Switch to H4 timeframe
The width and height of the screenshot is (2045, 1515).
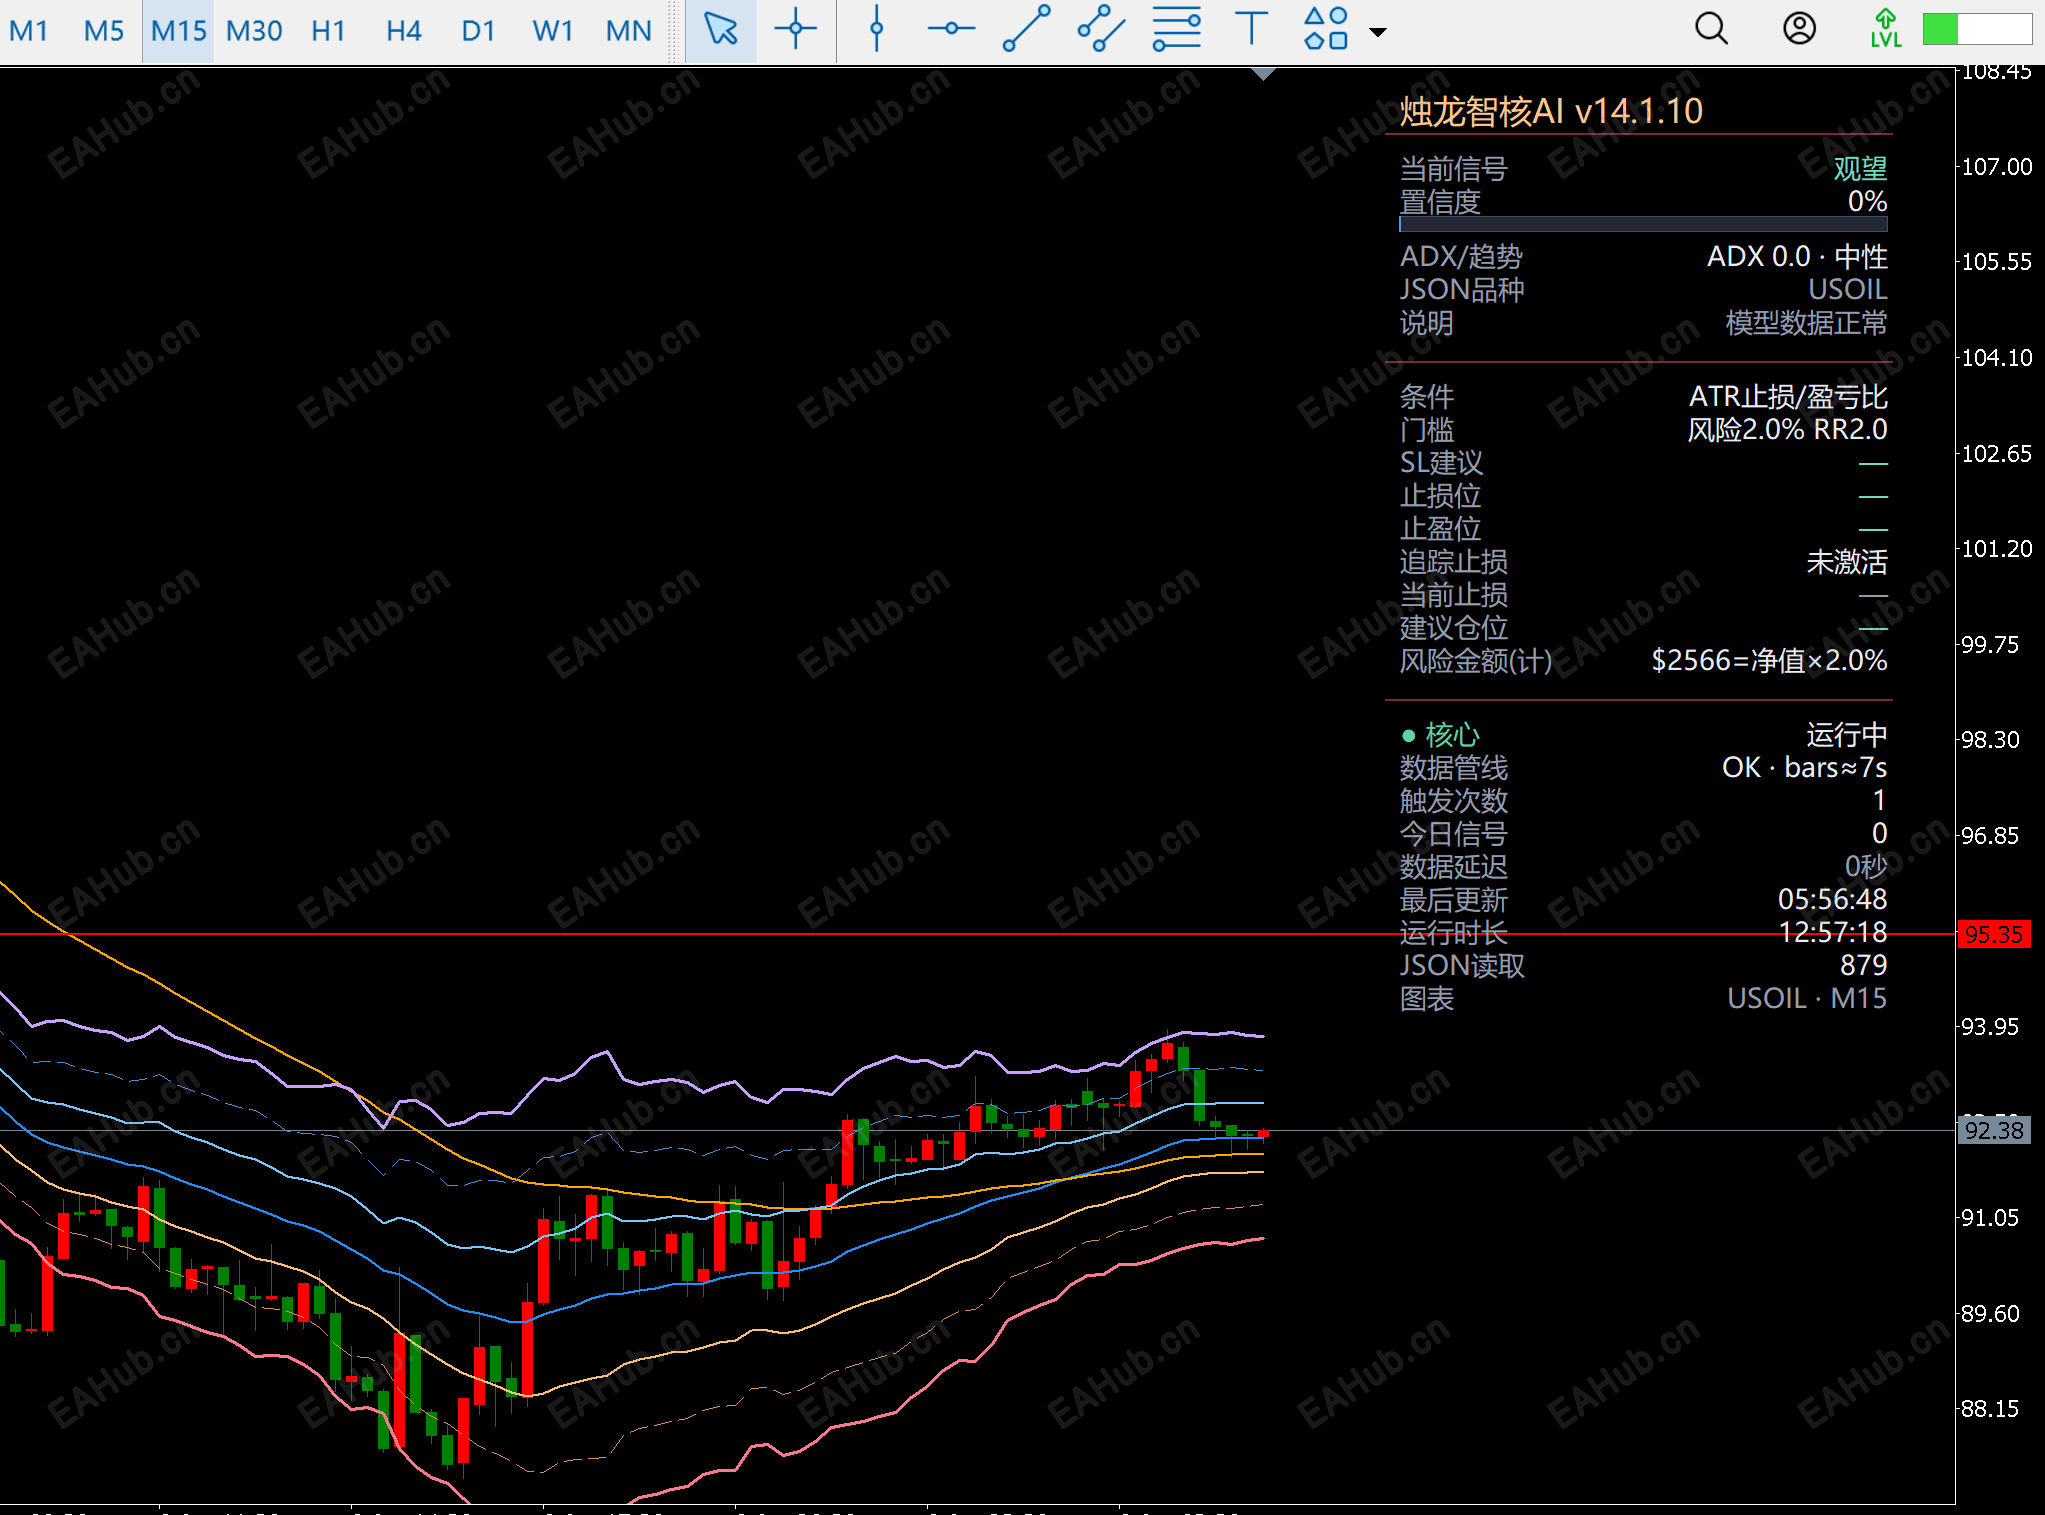point(403,31)
